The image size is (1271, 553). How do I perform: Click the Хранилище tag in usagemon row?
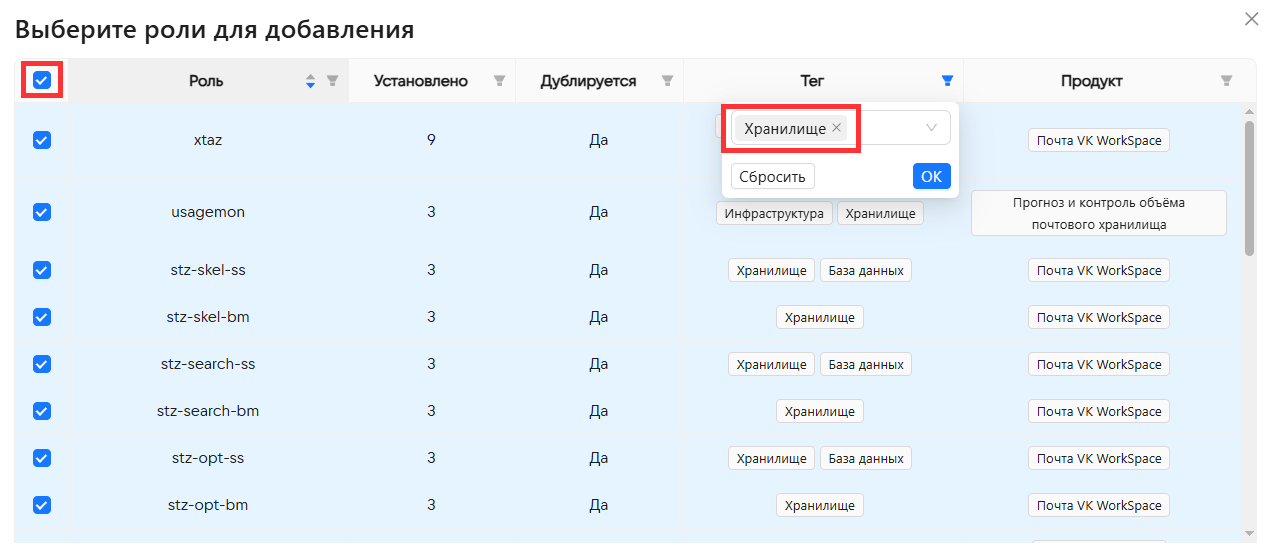(880, 213)
